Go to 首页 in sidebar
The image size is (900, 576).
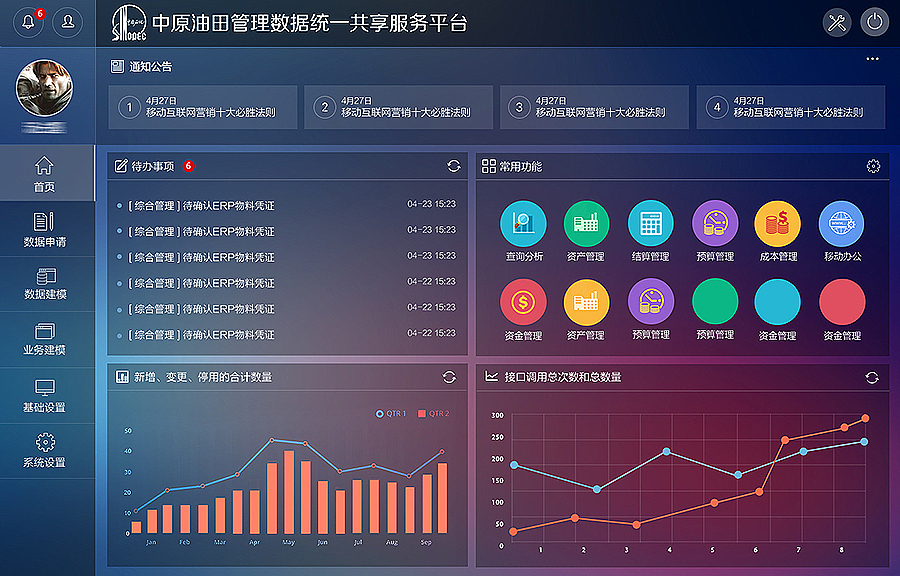click(x=47, y=173)
